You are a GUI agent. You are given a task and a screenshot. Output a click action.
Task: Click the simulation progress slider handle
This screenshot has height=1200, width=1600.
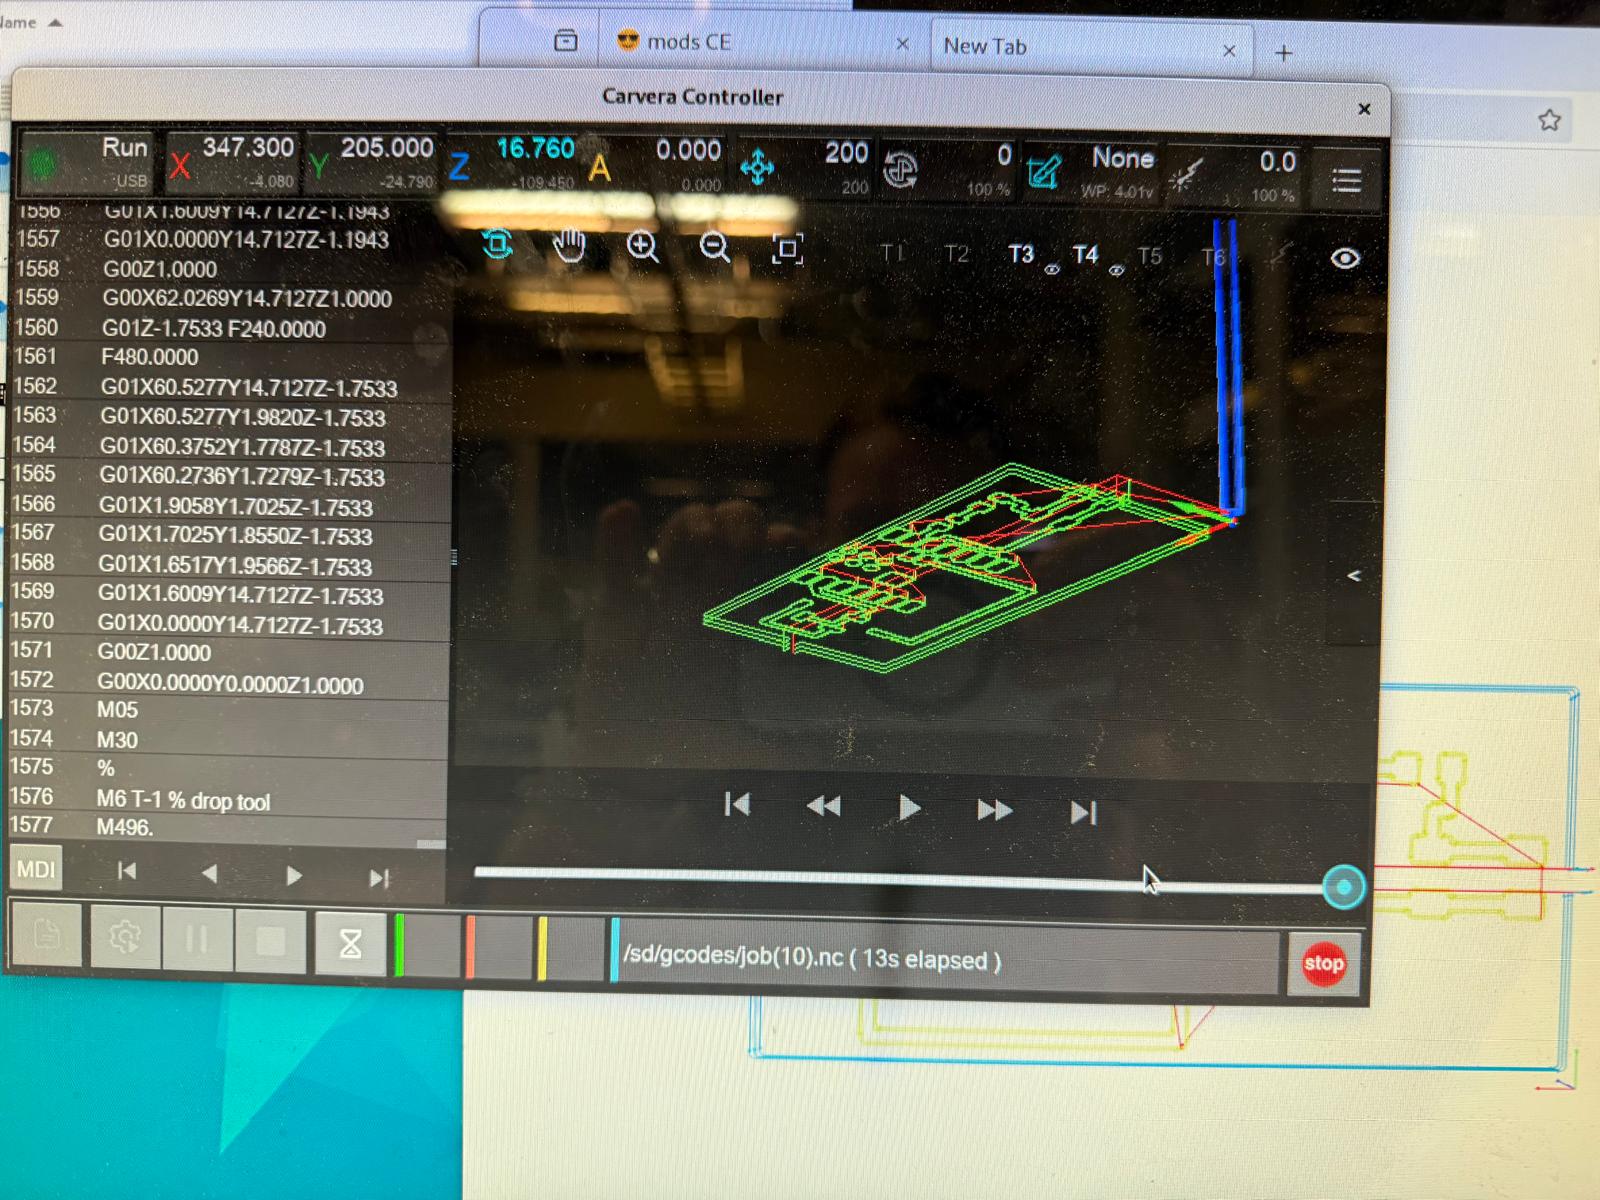point(1343,887)
